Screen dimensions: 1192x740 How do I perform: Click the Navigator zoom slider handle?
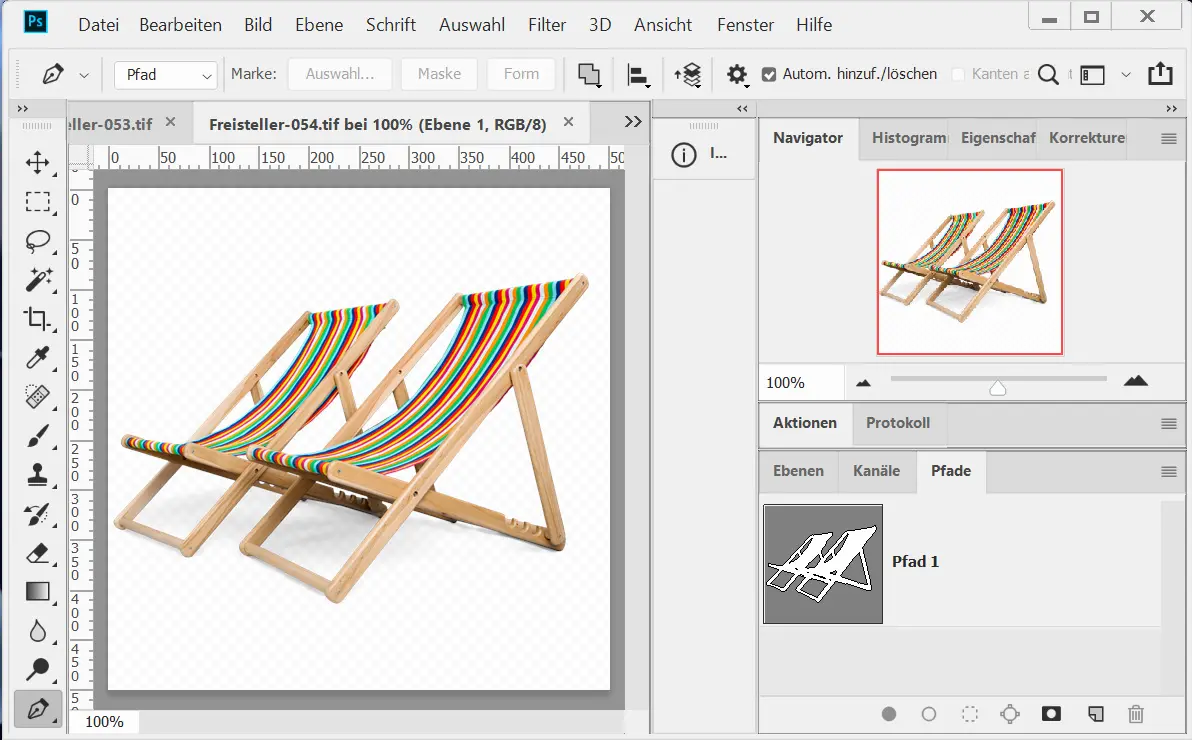coord(997,388)
